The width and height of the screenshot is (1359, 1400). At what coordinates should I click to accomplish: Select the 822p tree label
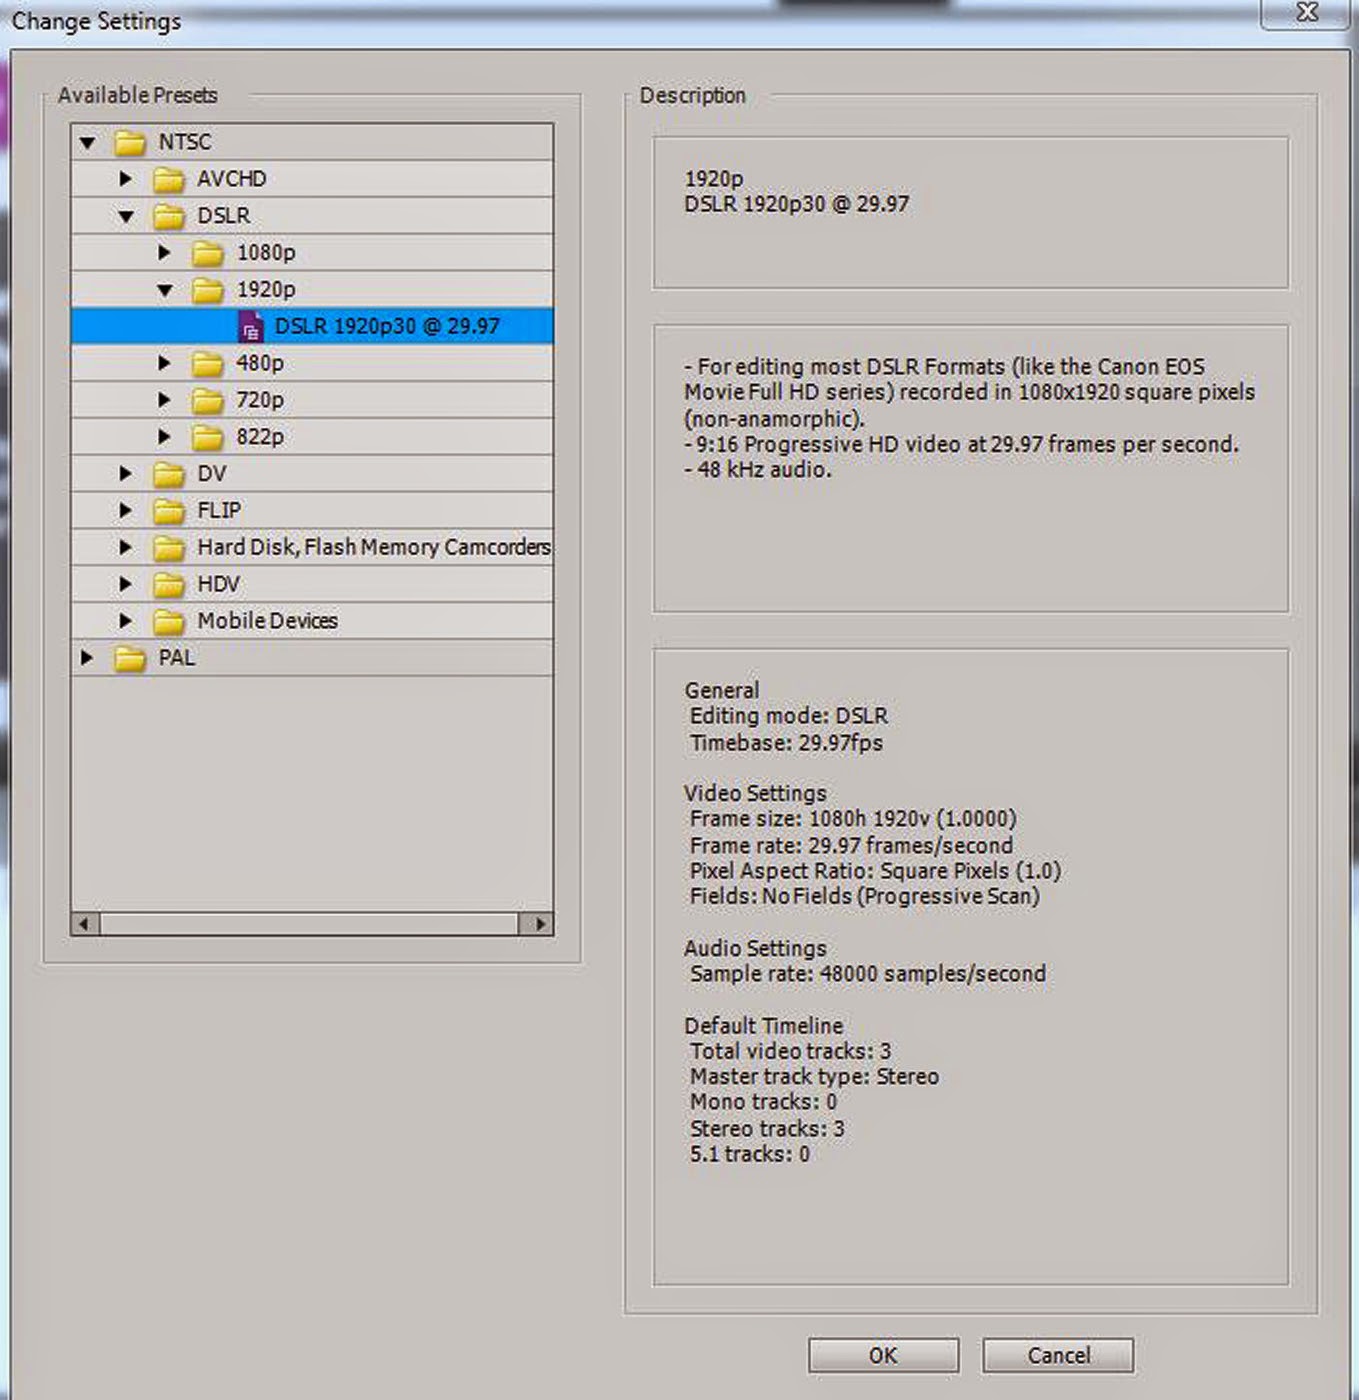point(260,437)
